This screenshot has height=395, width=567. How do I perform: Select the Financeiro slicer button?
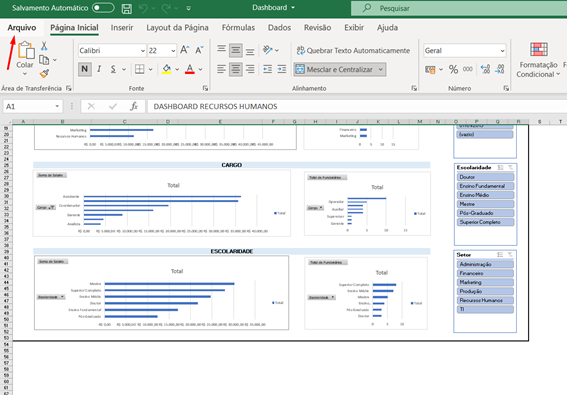[485, 273]
